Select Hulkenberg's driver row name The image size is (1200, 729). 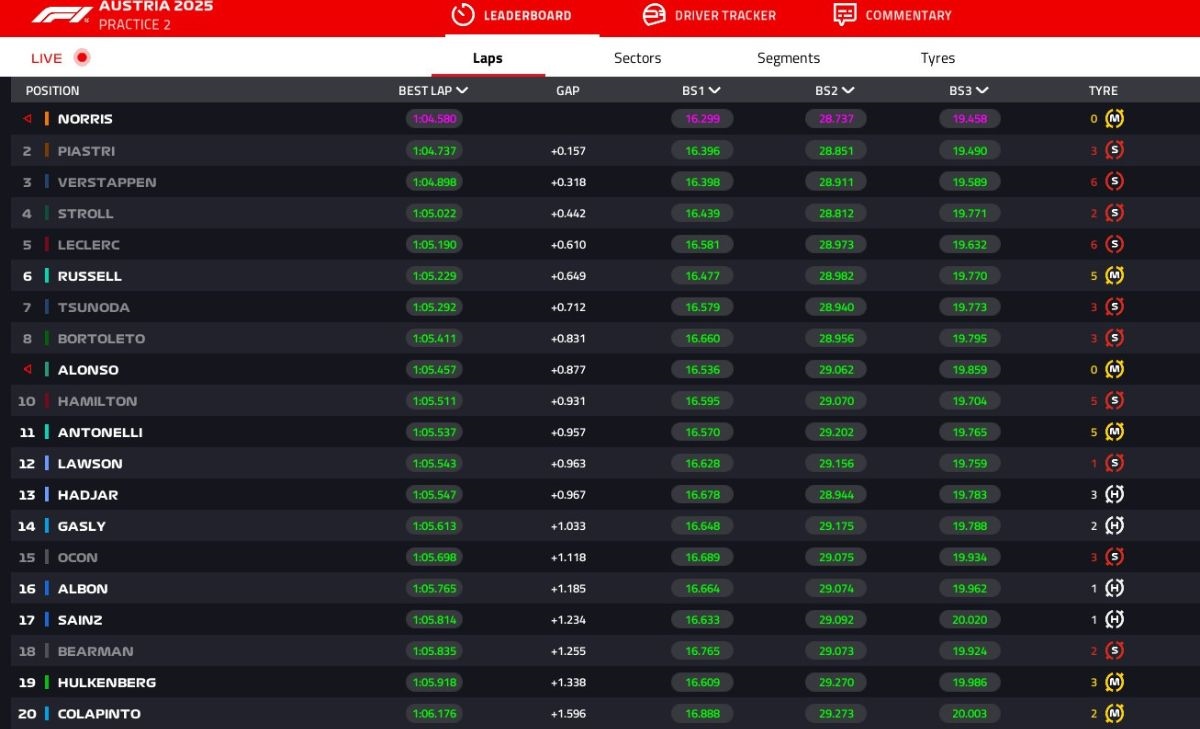point(106,683)
